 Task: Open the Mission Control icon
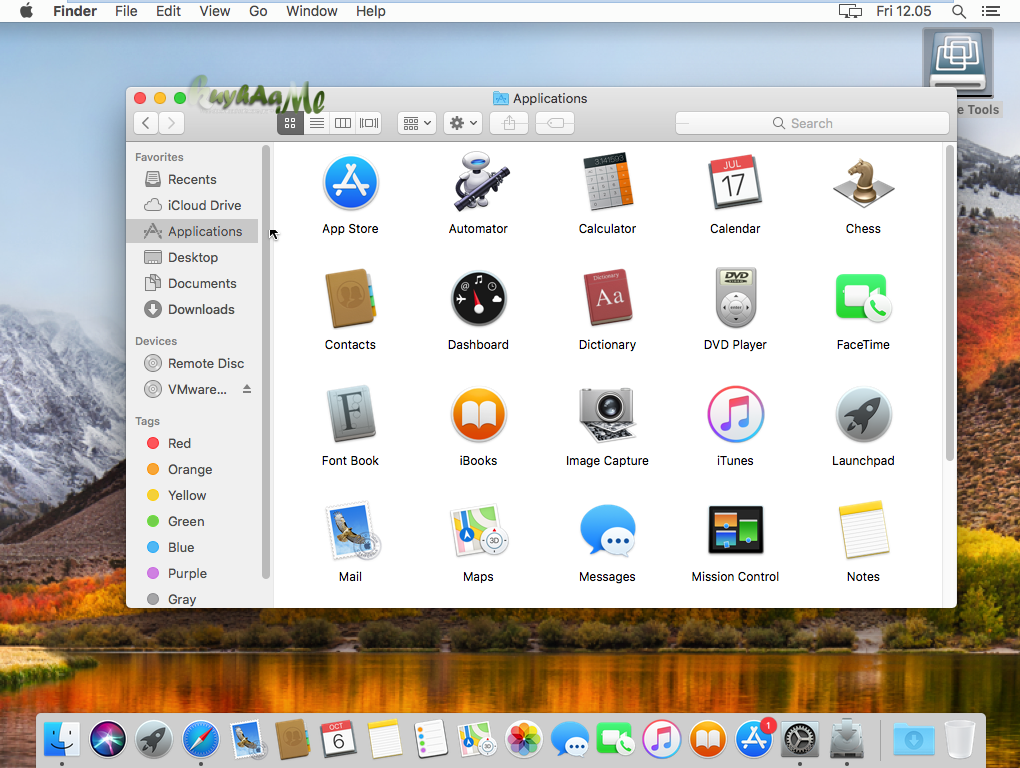pyautogui.click(x=735, y=530)
